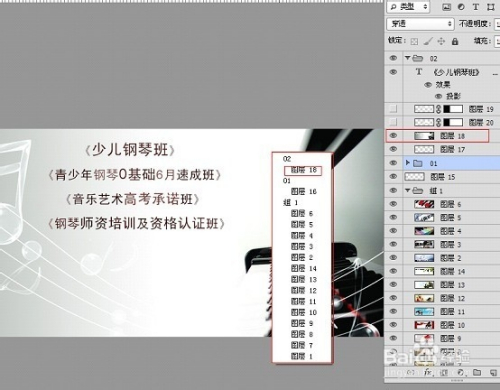500x390 pixels.
Task: Click the 《青少年钢琴0基础6月速成班》 text on canvas
Action: click(135, 175)
